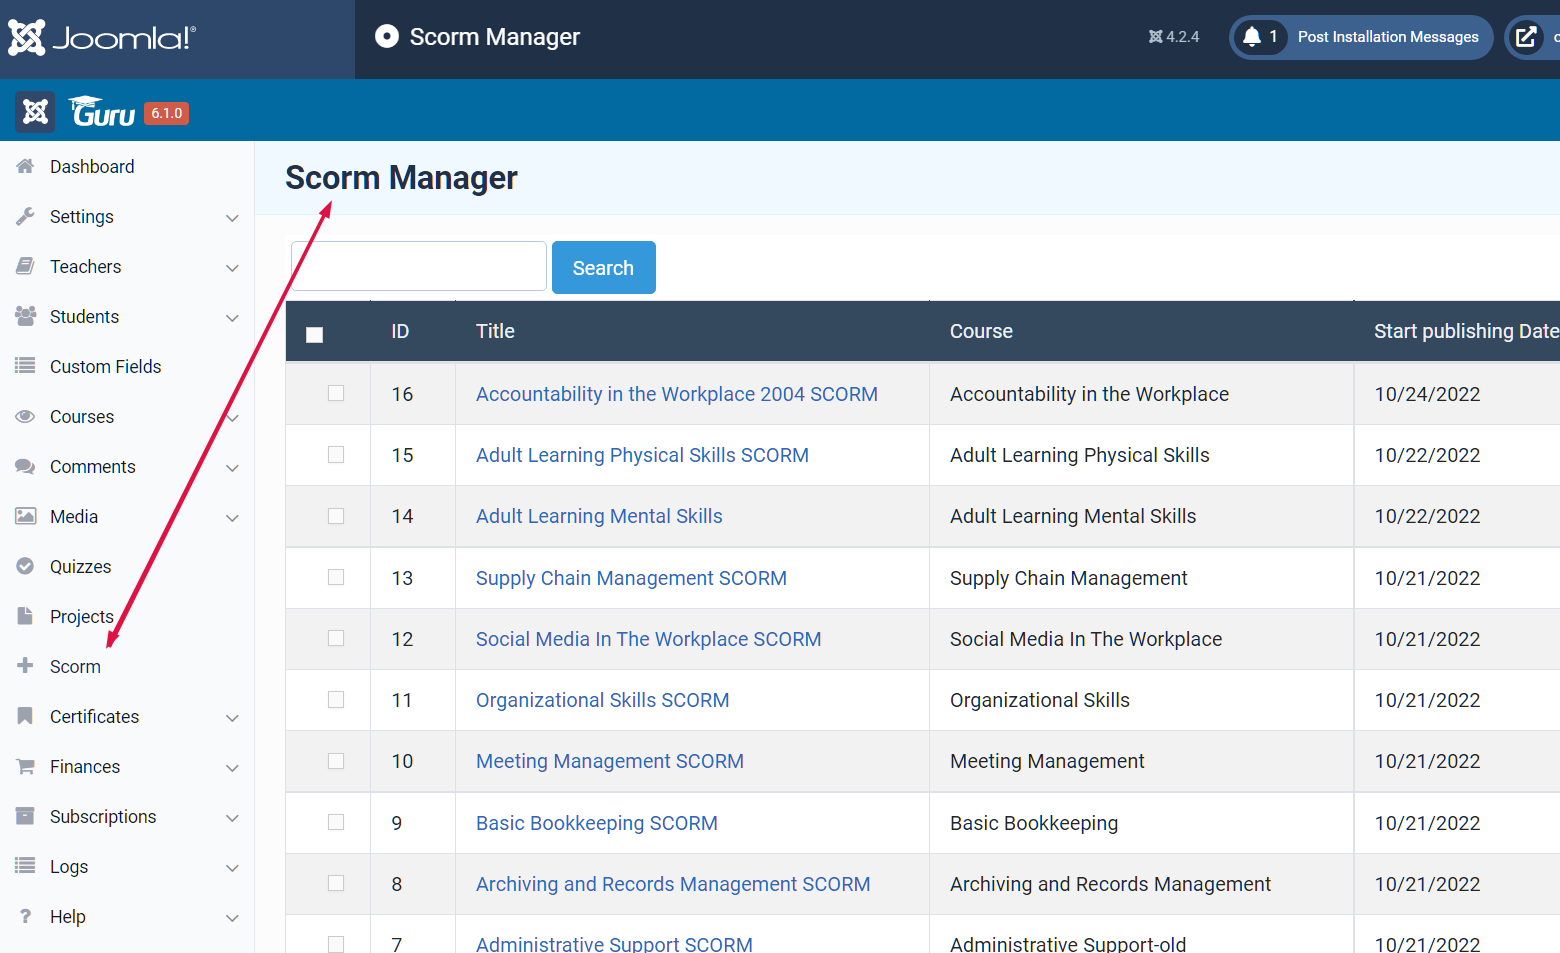Screen dimensions: 1560x953
Task: Open Meeting Management SCORM link
Action: [609, 761]
